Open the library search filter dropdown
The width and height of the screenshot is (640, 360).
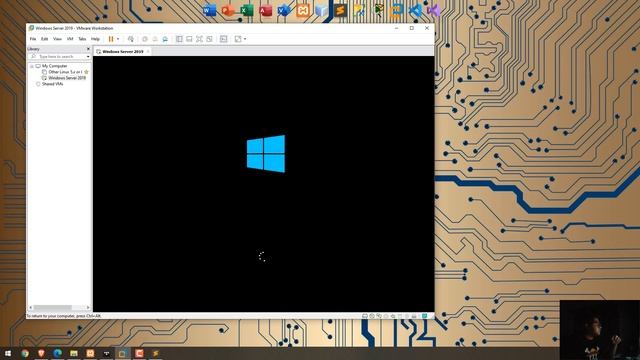(x=88, y=56)
